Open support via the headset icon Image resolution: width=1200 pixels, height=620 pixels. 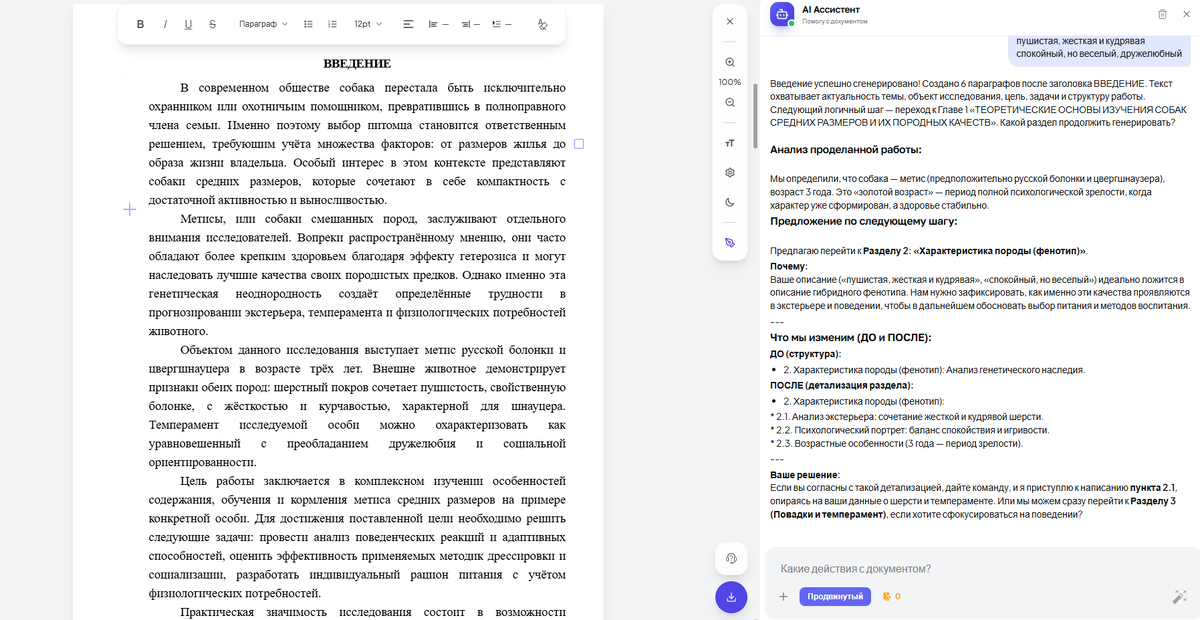(x=731, y=558)
